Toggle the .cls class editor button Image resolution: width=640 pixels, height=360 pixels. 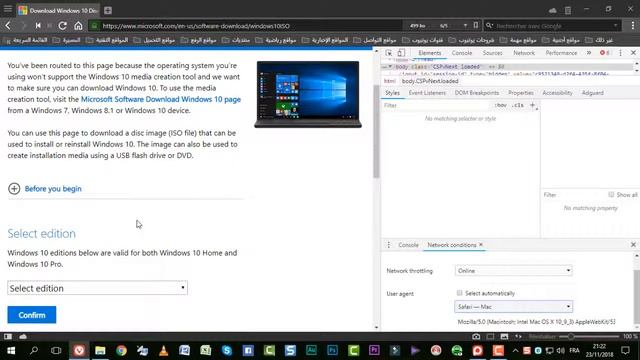(x=518, y=105)
